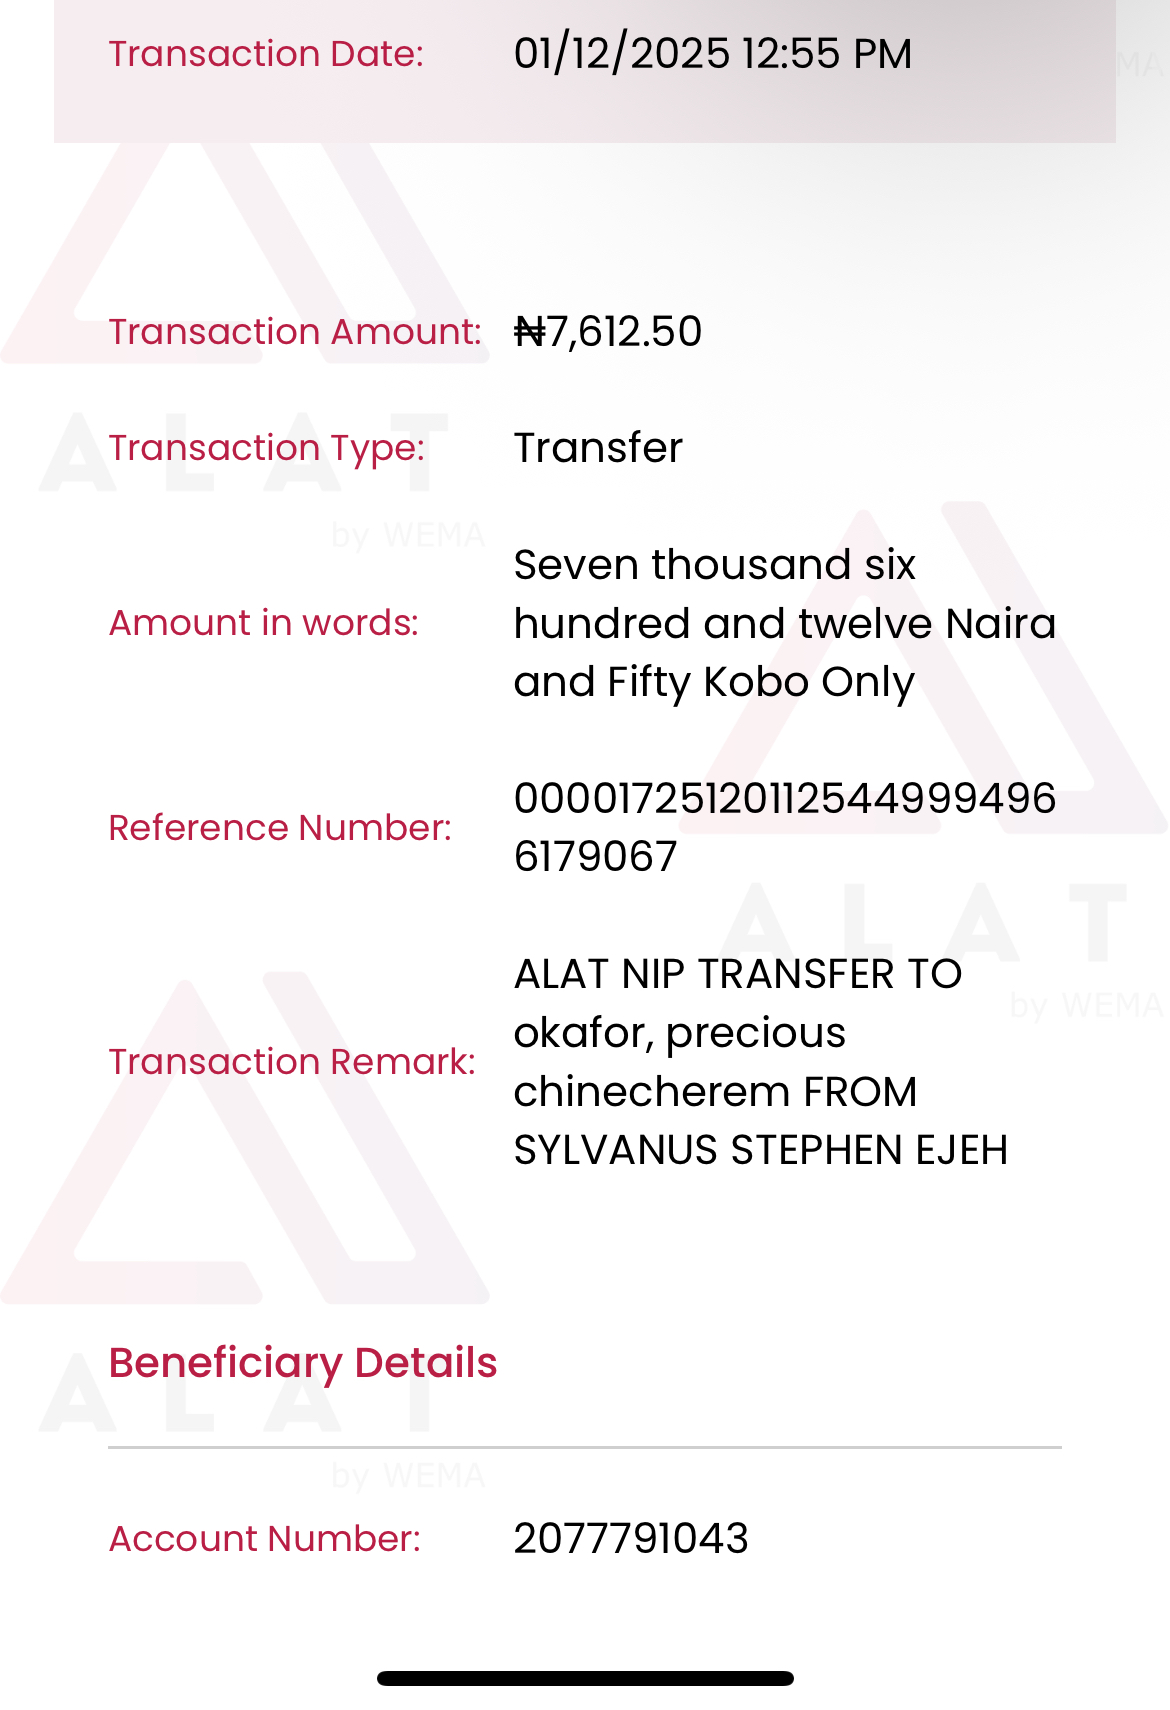
Task: Tap the divider line under Beneficiary Details
Action: 585,1447
